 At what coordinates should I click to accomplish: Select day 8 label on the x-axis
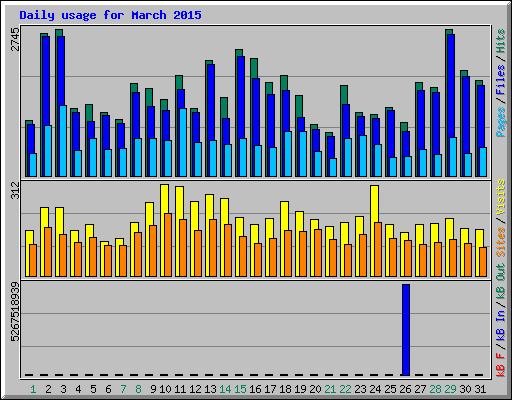[138, 389]
